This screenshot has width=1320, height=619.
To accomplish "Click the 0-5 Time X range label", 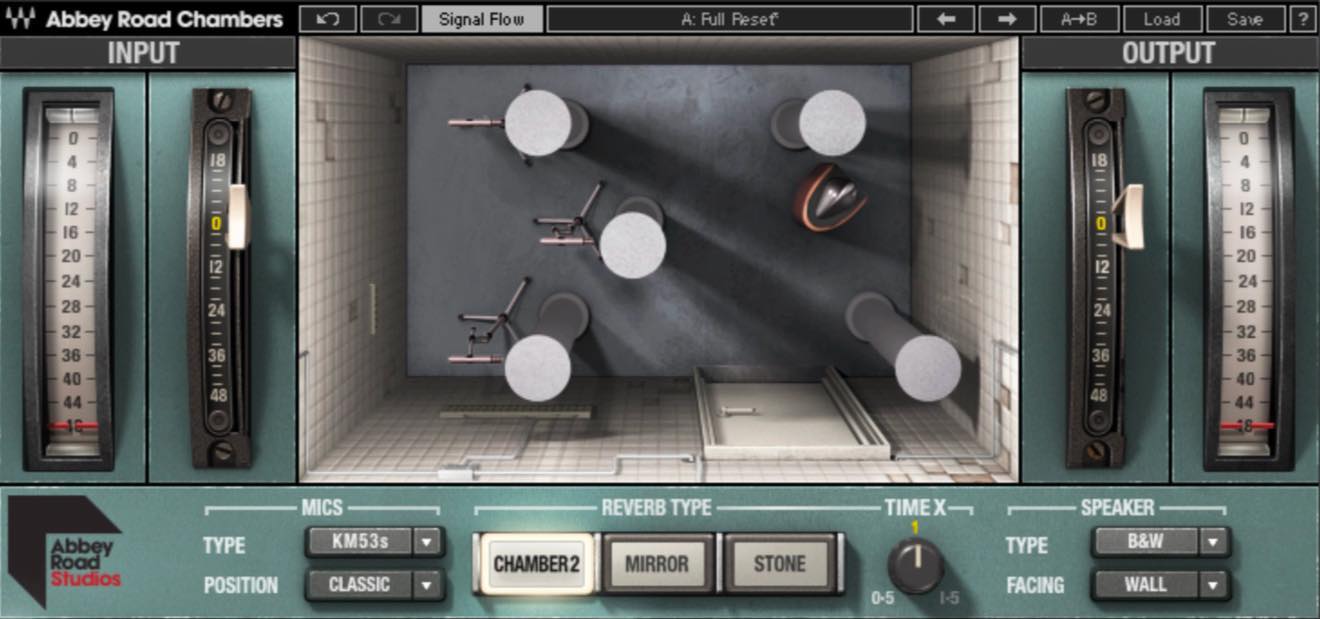I will (x=883, y=598).
